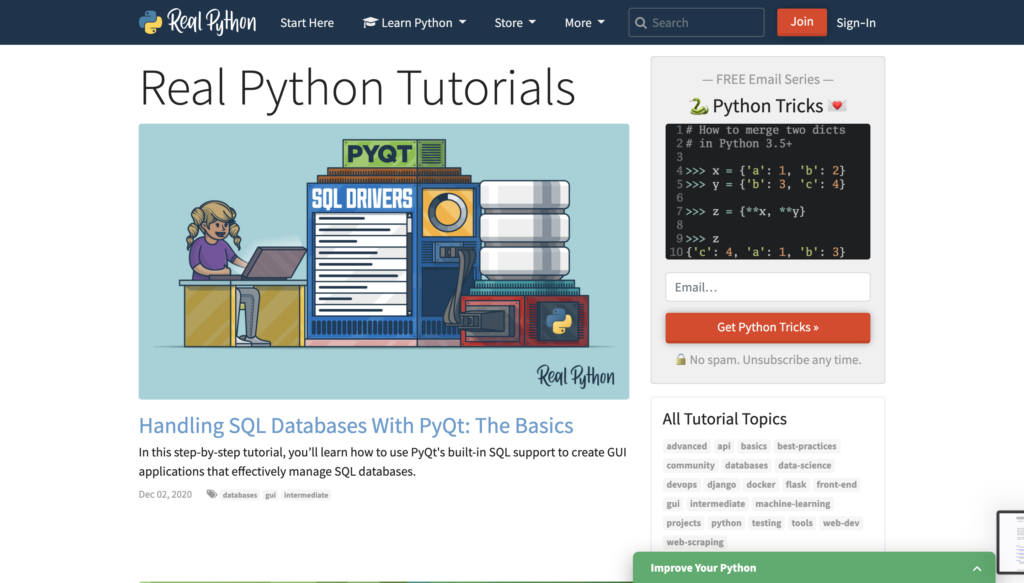1024x583 pixels.
Task: Select the data-science topic tag
Action: (x=805, y=465)
